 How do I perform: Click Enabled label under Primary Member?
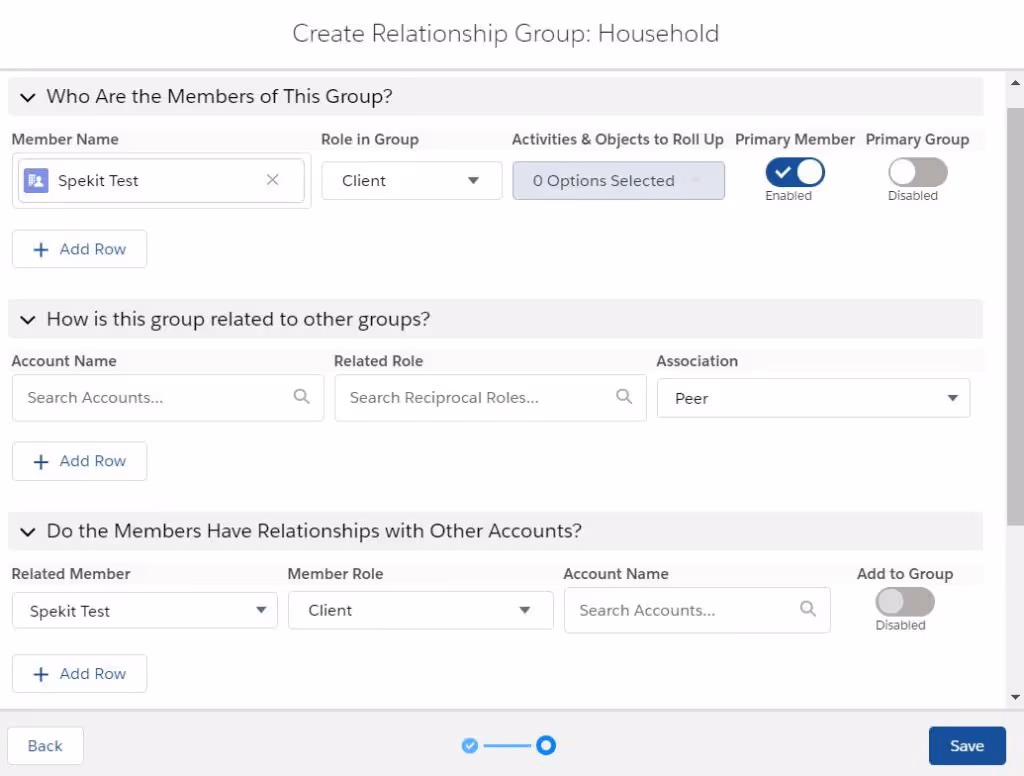click(788, 195)
